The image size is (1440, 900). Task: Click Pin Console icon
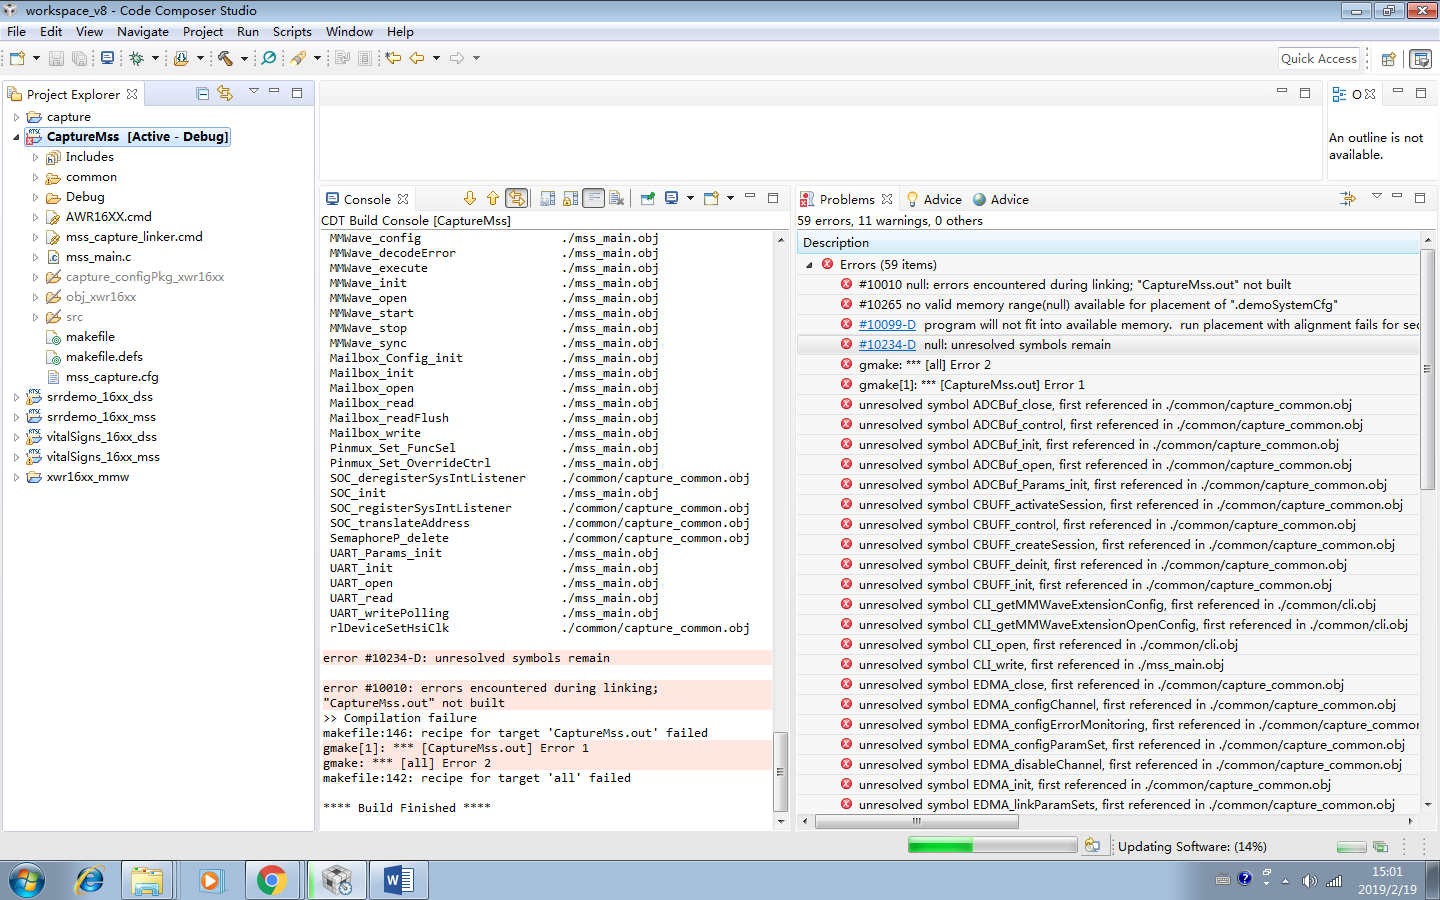[648, 198]
